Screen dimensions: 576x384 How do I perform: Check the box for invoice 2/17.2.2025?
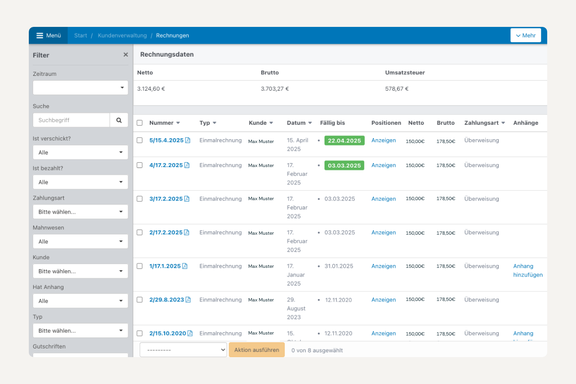coord(140,233)
